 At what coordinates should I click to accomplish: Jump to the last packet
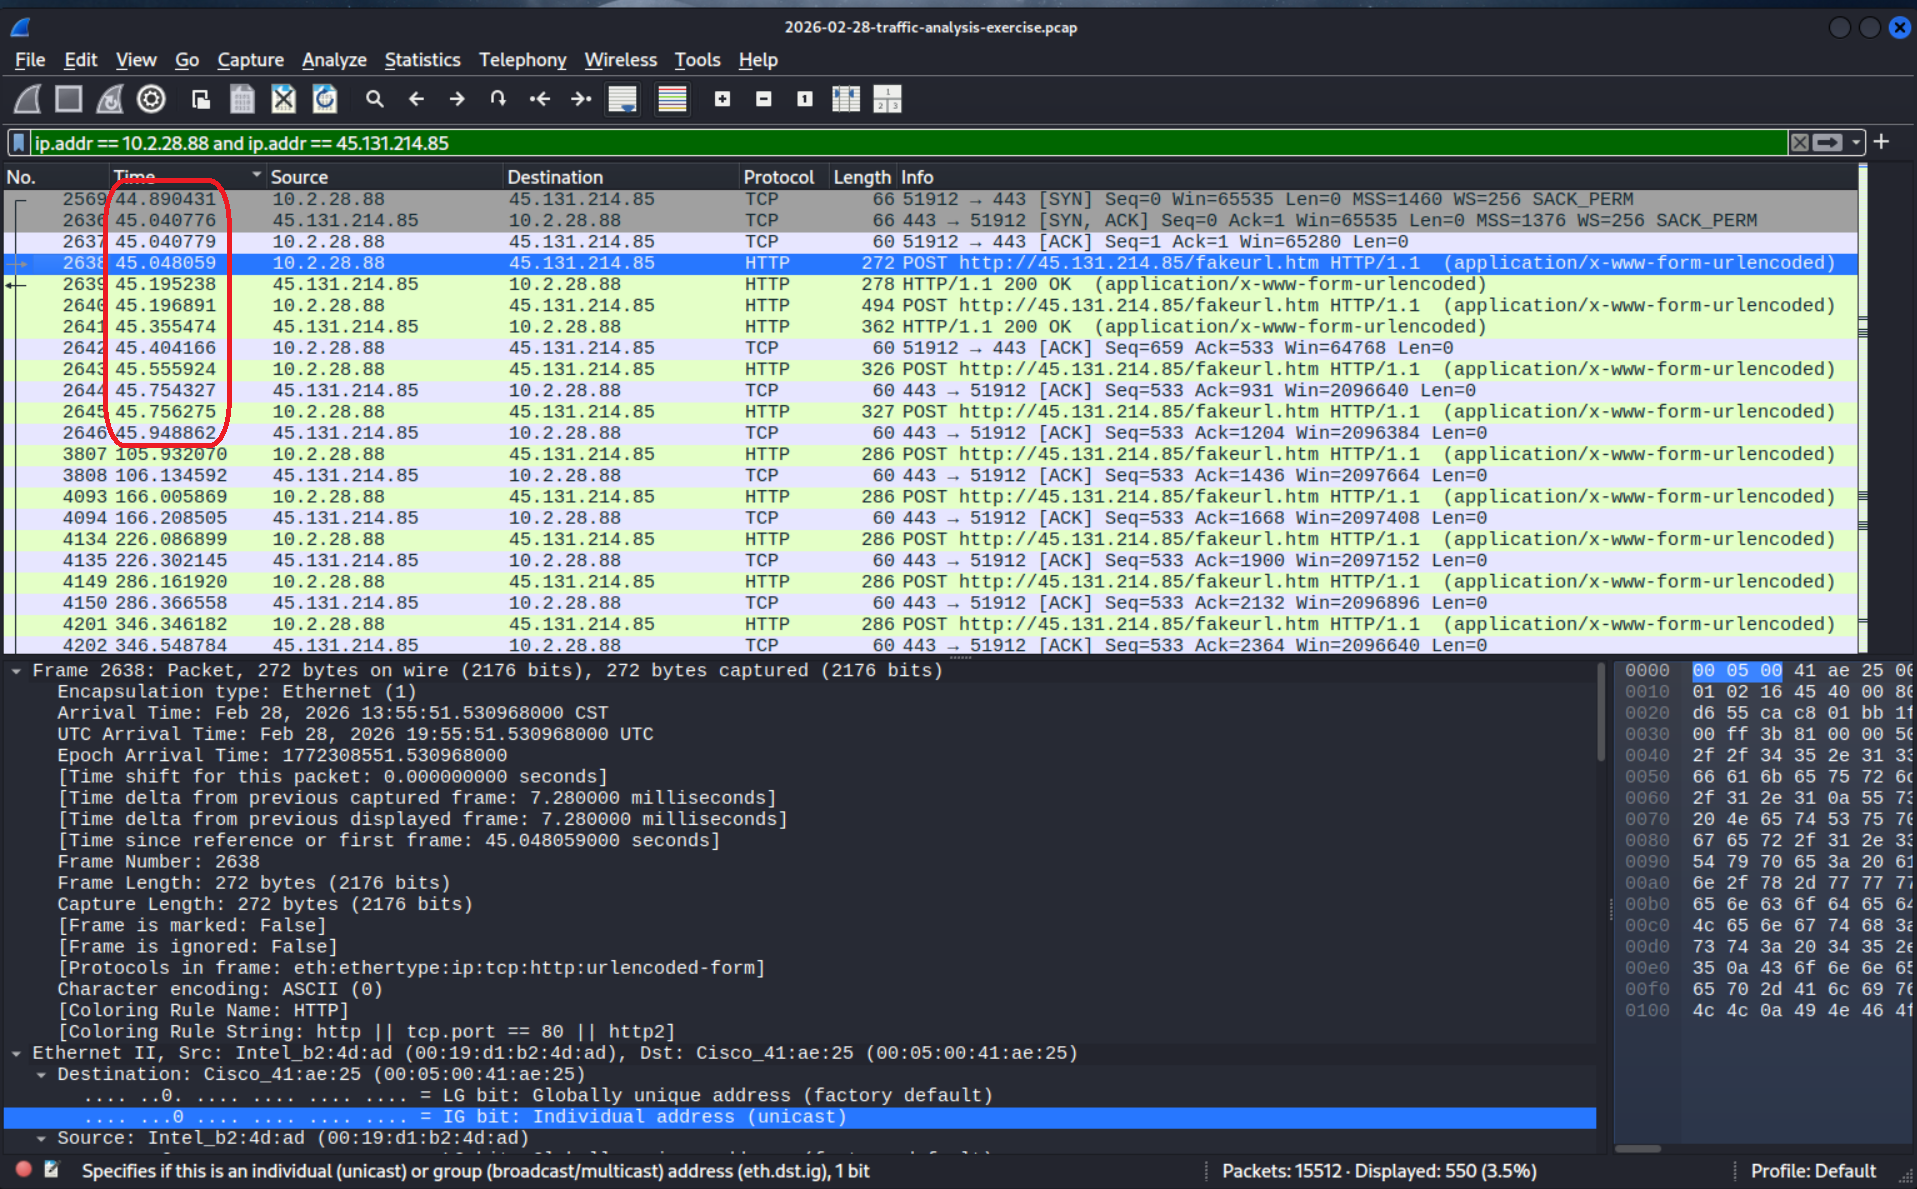pos(581,99)
